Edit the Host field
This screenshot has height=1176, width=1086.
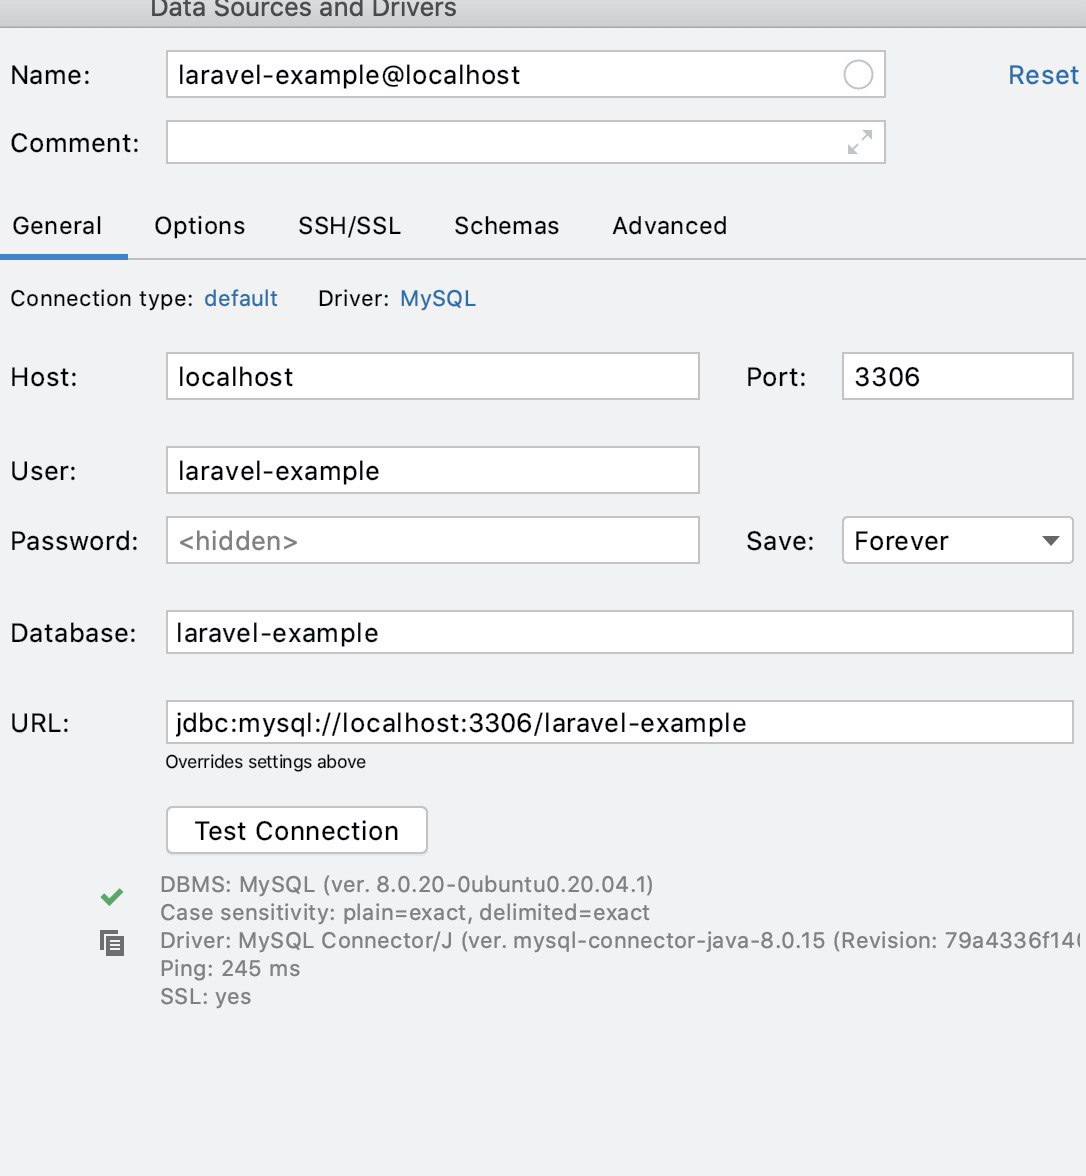pyautogui.click(x=433, y=376)
